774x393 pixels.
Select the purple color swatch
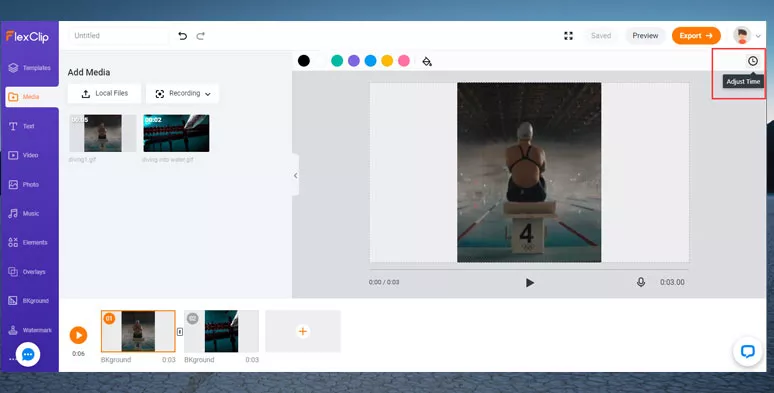(x=354, y=61)
